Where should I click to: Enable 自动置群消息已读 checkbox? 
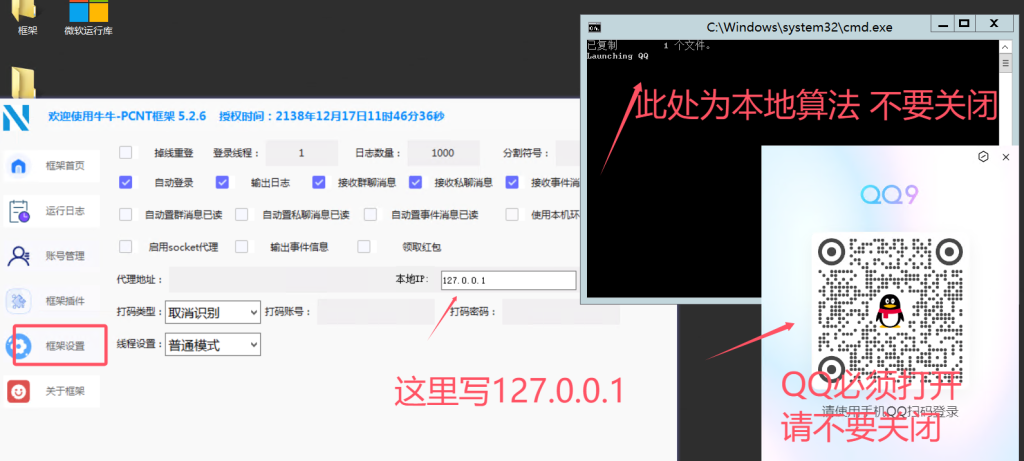tap(125, 214)
